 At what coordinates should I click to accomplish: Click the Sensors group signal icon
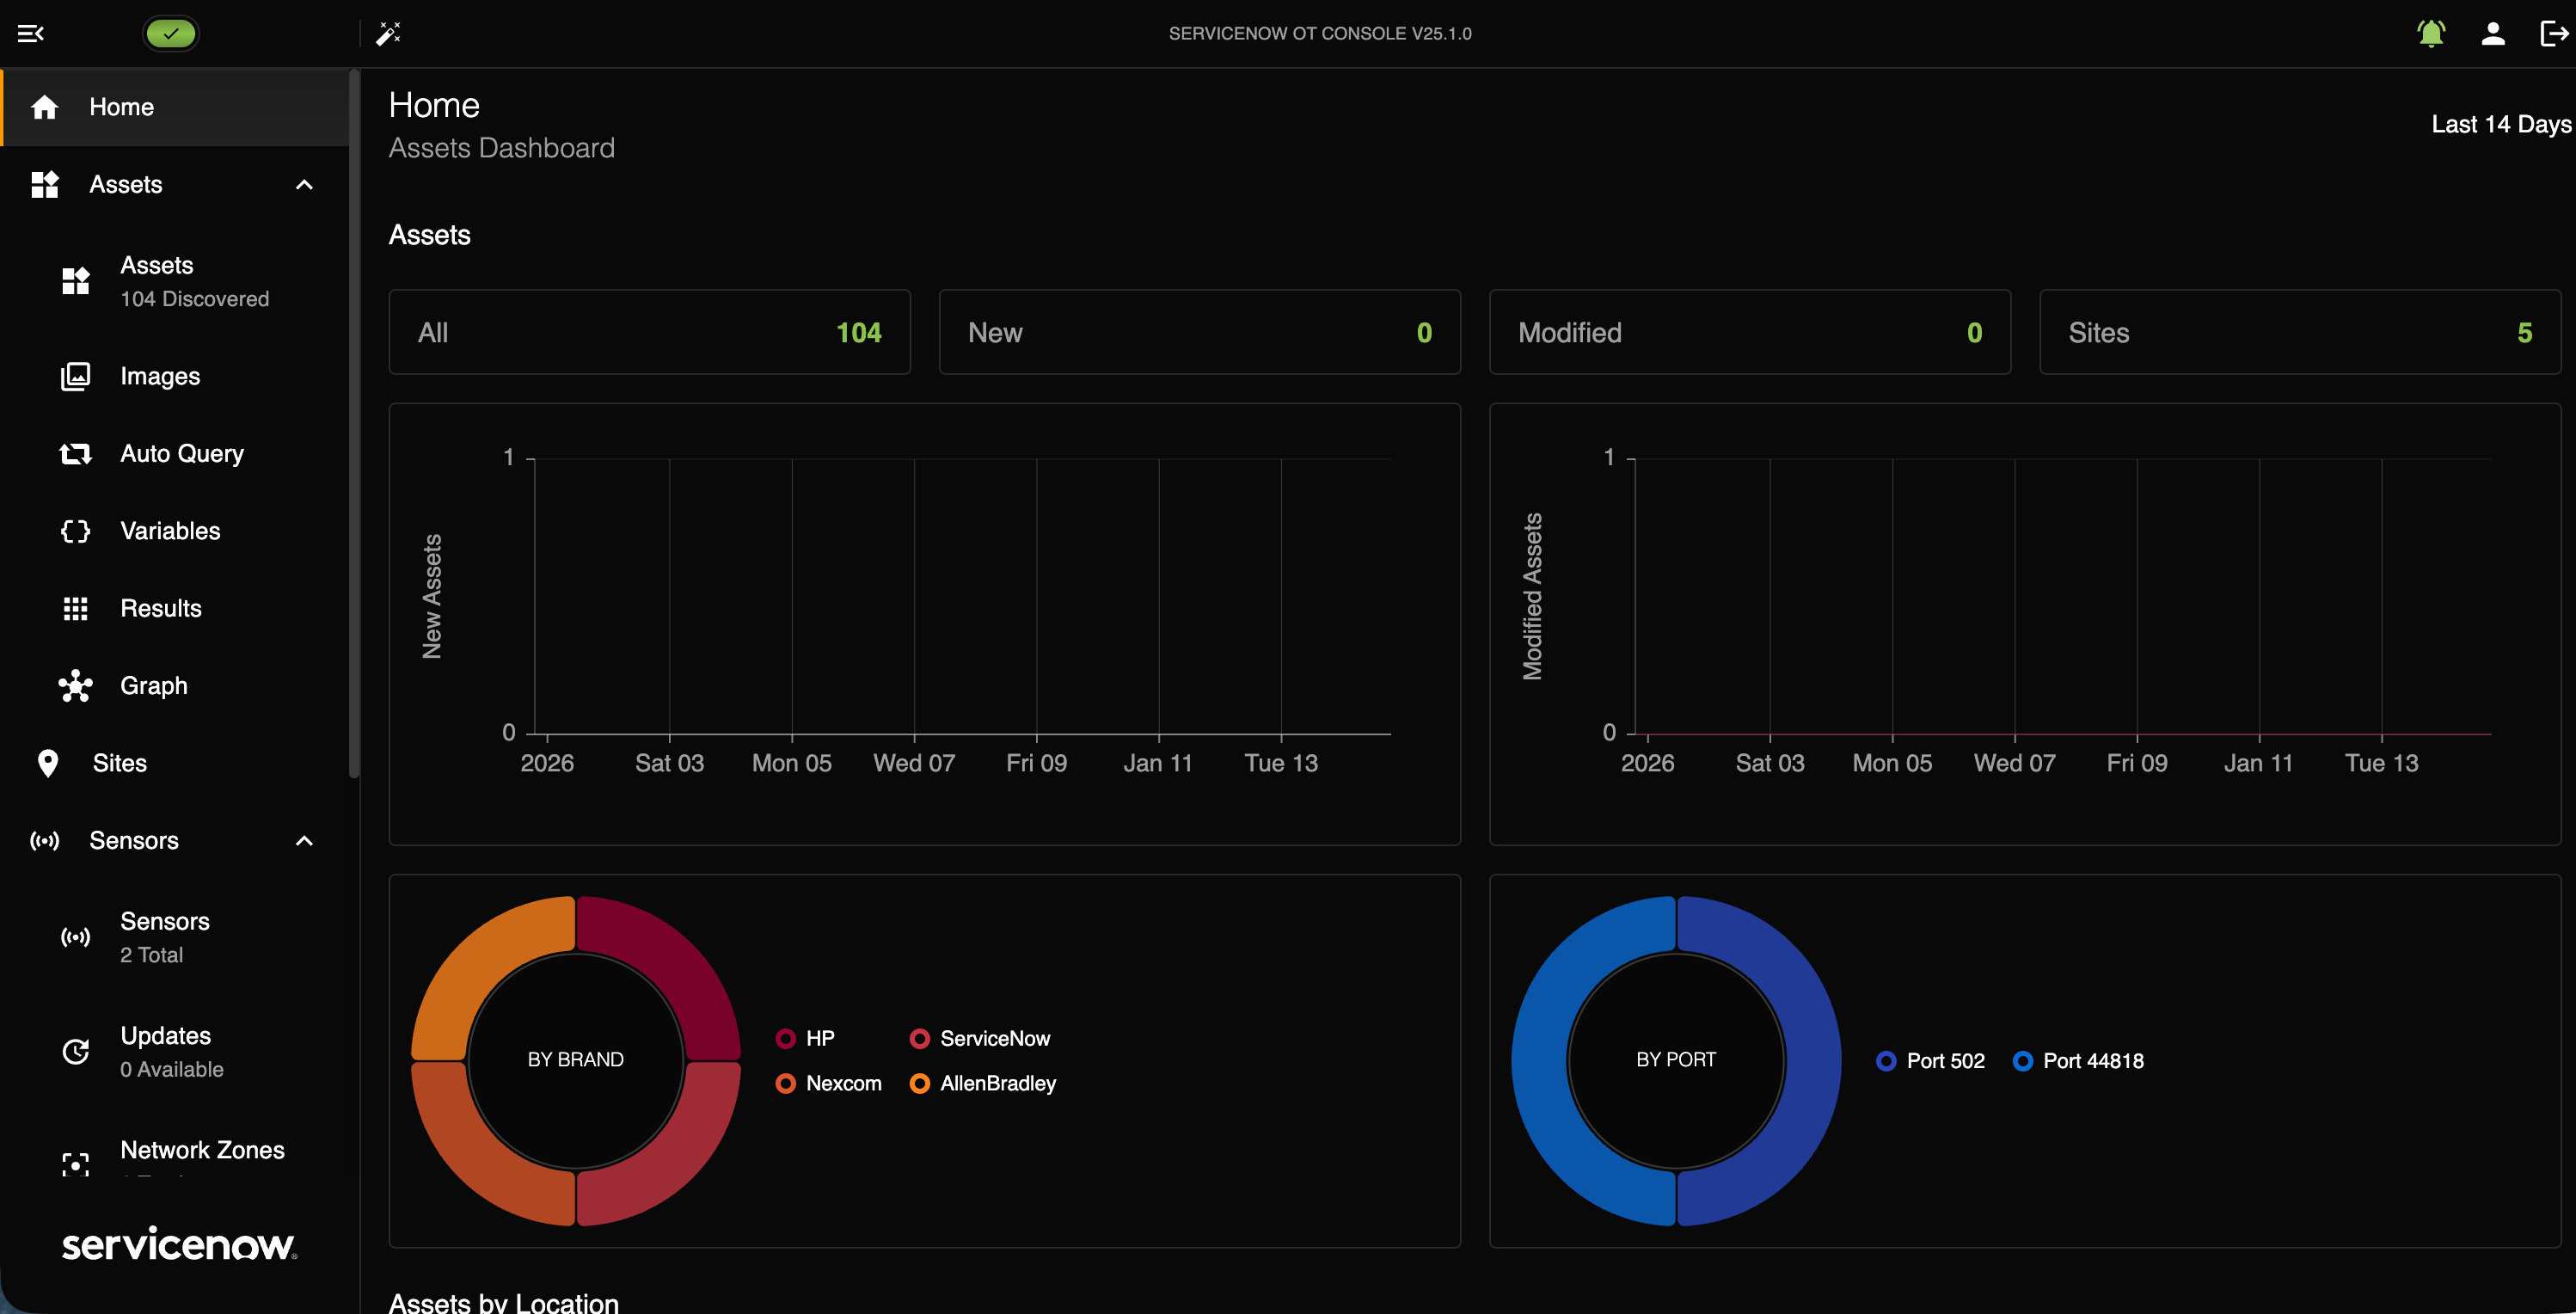click(x=45, y=841)
